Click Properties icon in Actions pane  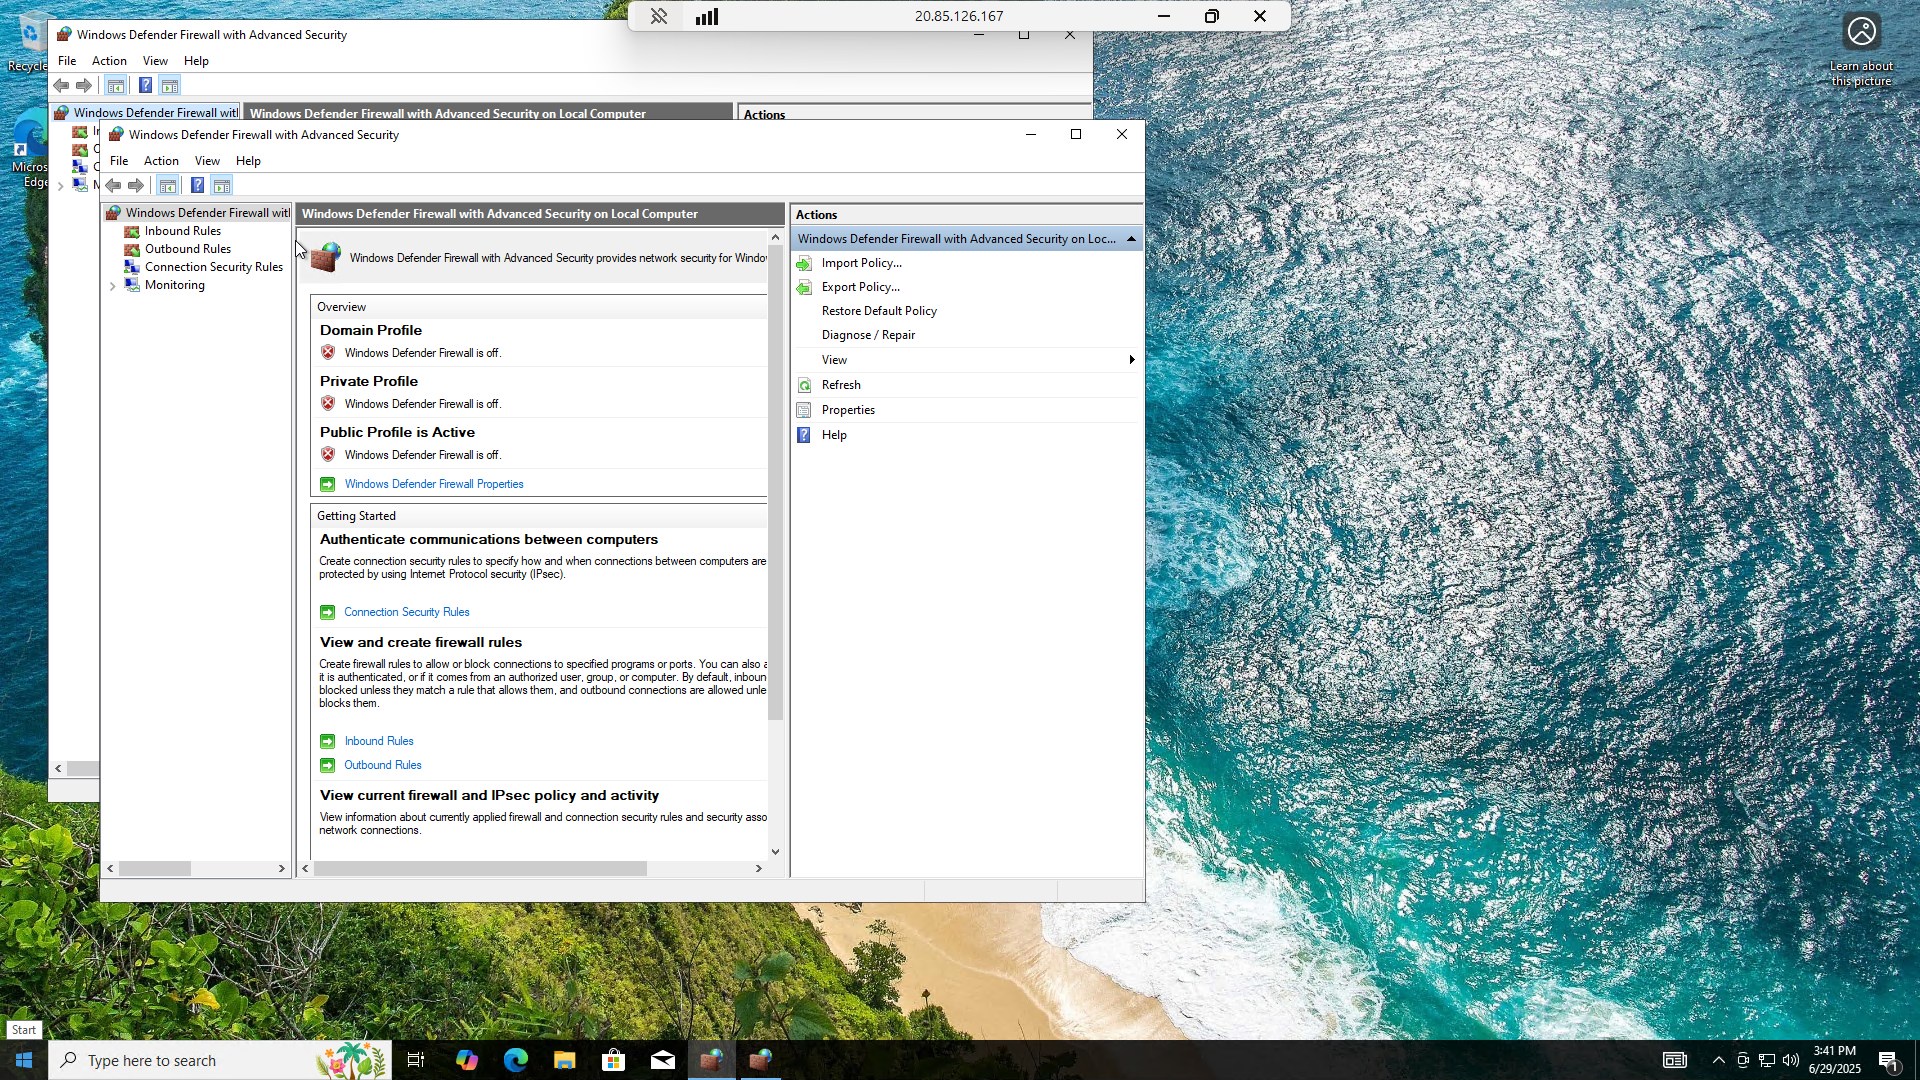[x=805, y=410]
